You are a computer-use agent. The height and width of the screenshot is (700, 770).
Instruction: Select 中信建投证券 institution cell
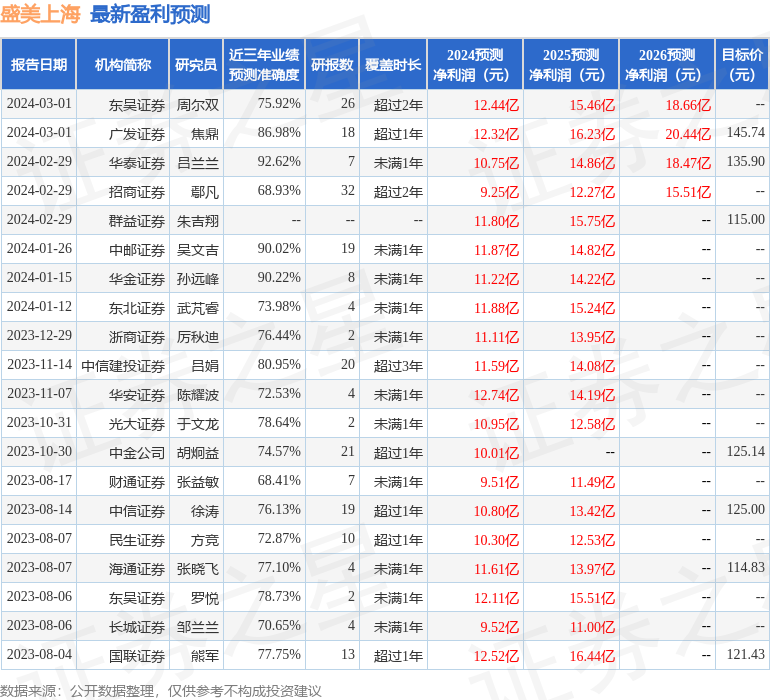point(123,365)
